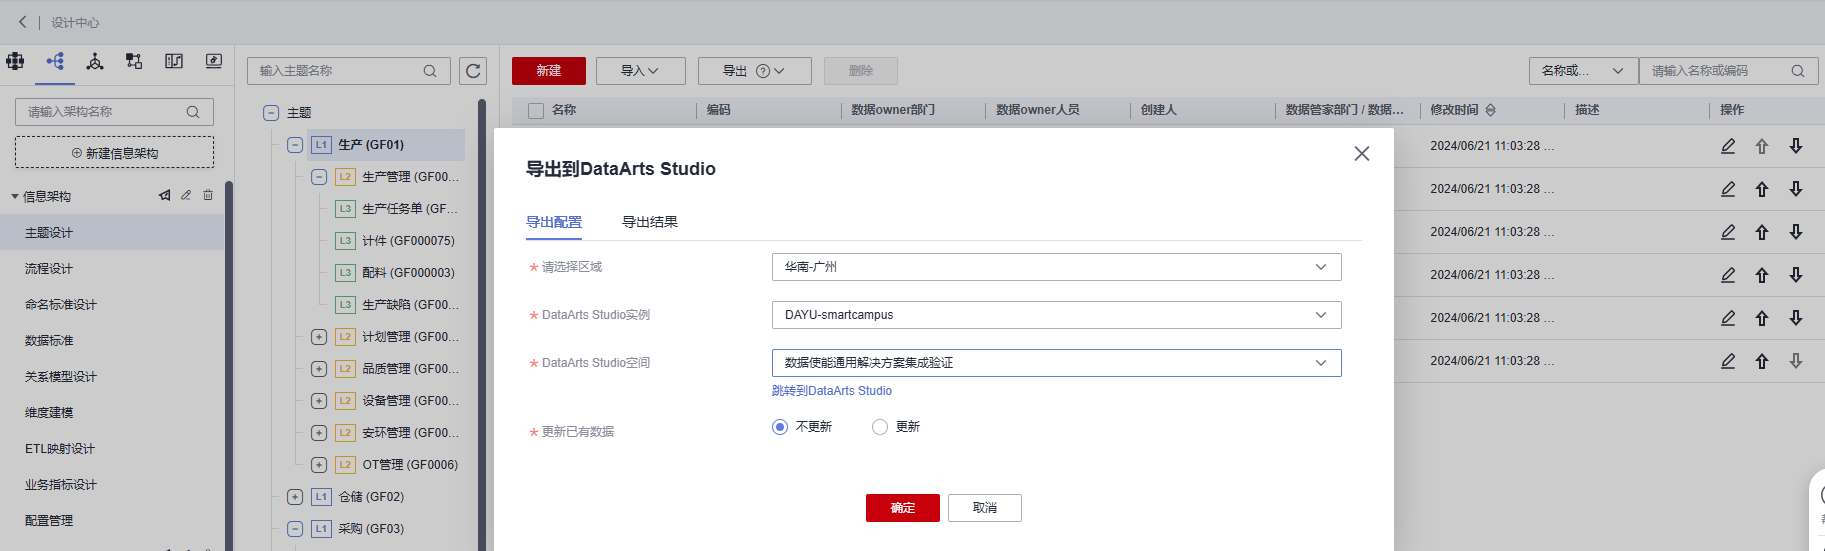The height and width of the screenshot is (551, 1825).
Task: Collapse the 生产 (GF01) node
Action: (x=295, y=145)
